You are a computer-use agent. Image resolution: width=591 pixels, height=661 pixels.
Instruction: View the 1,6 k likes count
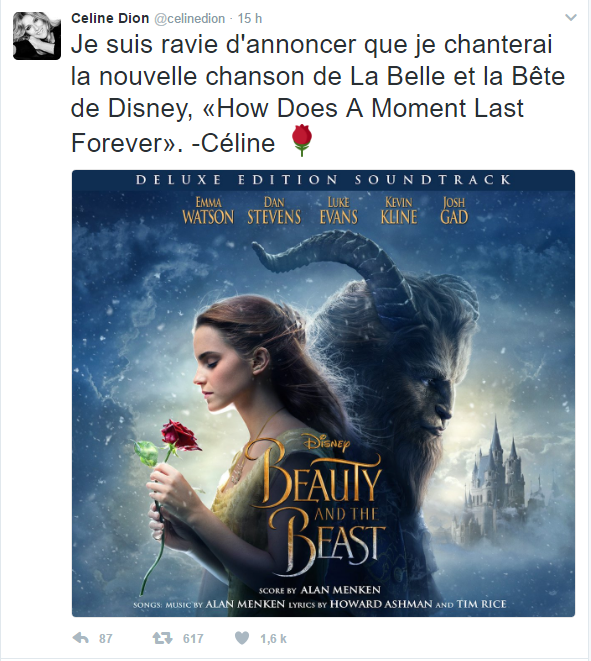click(x=273, y=639)
